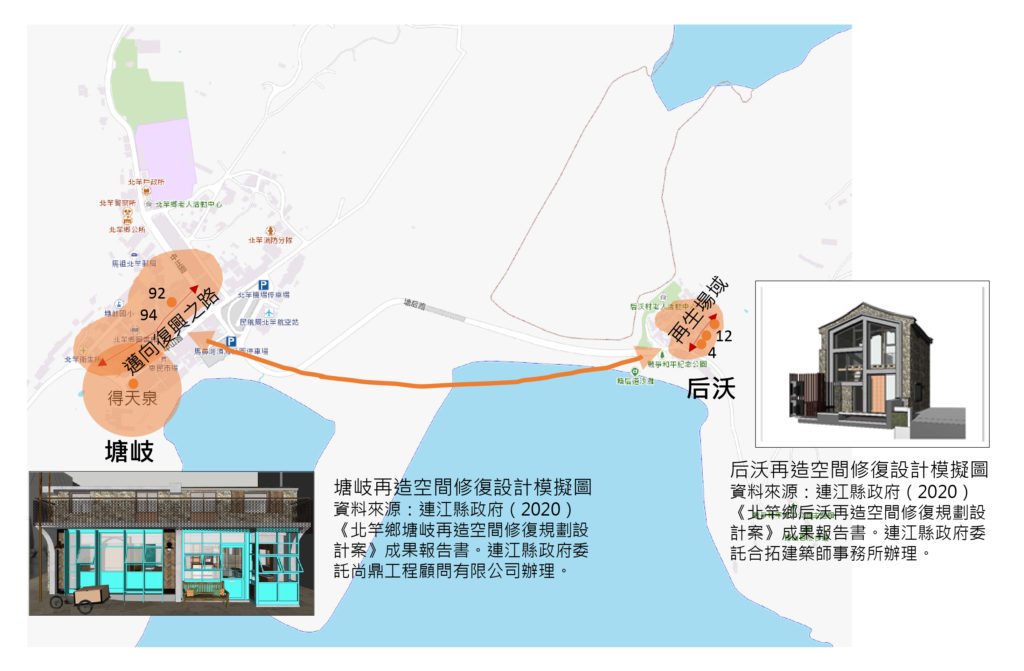The image size is (1024, 671).
Task: Open the 后沃 stone house rendering image
Action: [x=872, y=364]
